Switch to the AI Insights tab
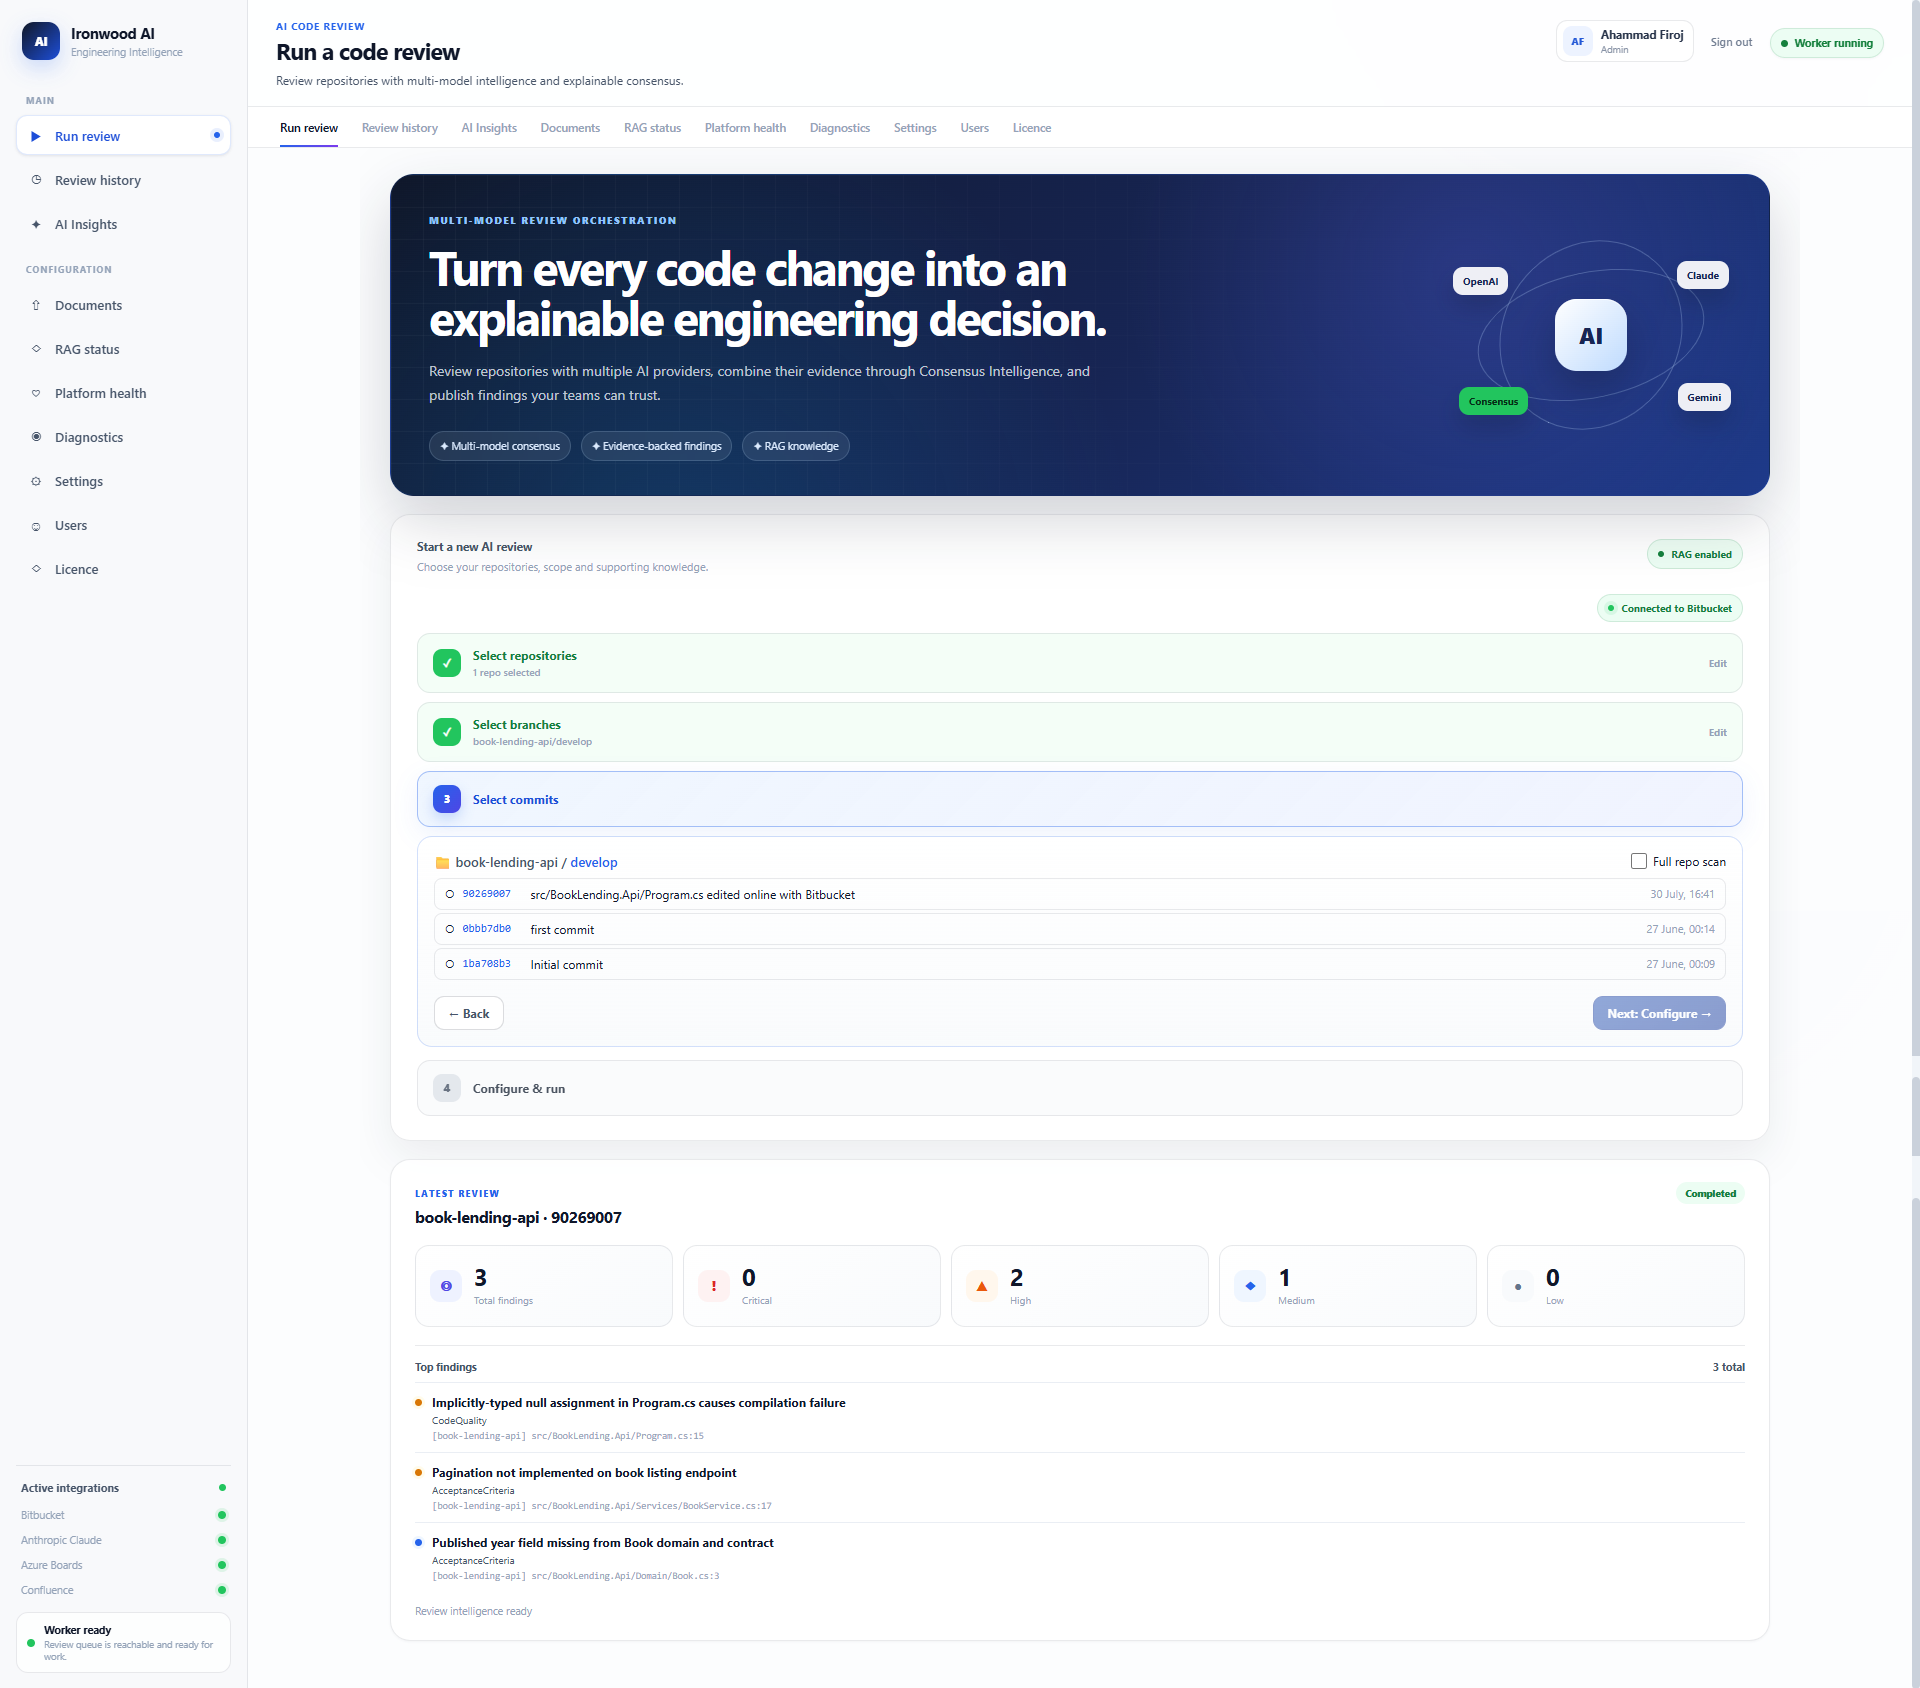 (489, 128)
